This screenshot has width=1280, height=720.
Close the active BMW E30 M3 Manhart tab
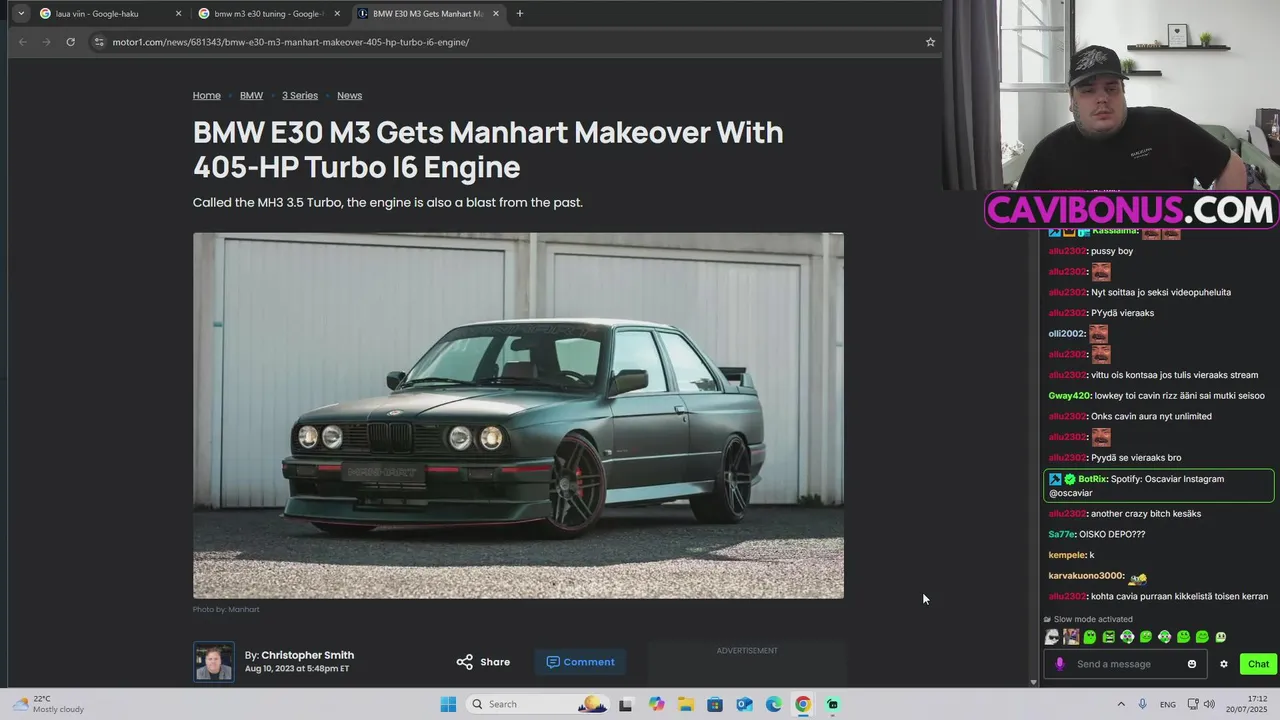[x=496, y=14]
